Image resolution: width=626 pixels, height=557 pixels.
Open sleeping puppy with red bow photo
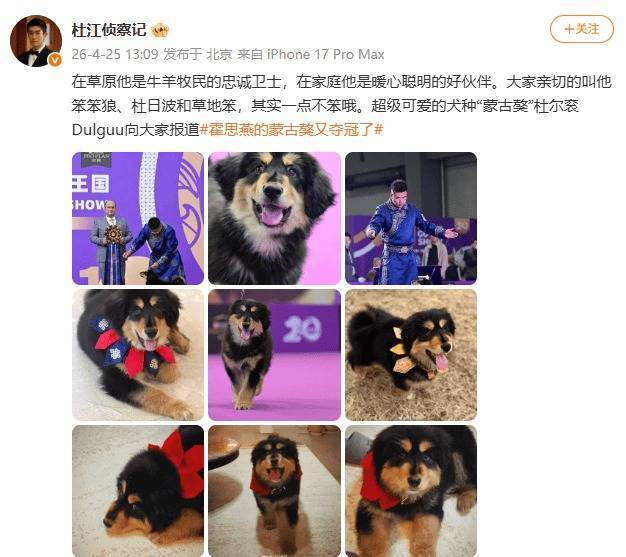point(138,491)
